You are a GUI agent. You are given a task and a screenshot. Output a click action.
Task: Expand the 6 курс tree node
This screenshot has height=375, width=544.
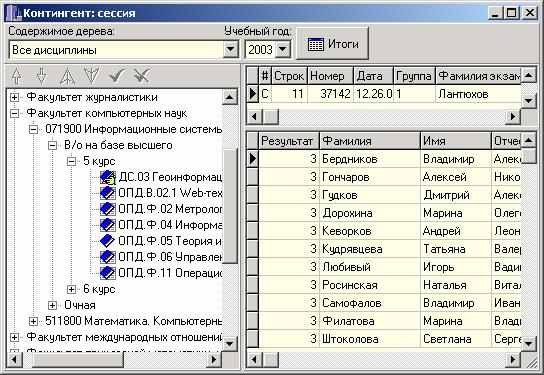(x=71, y=289)
